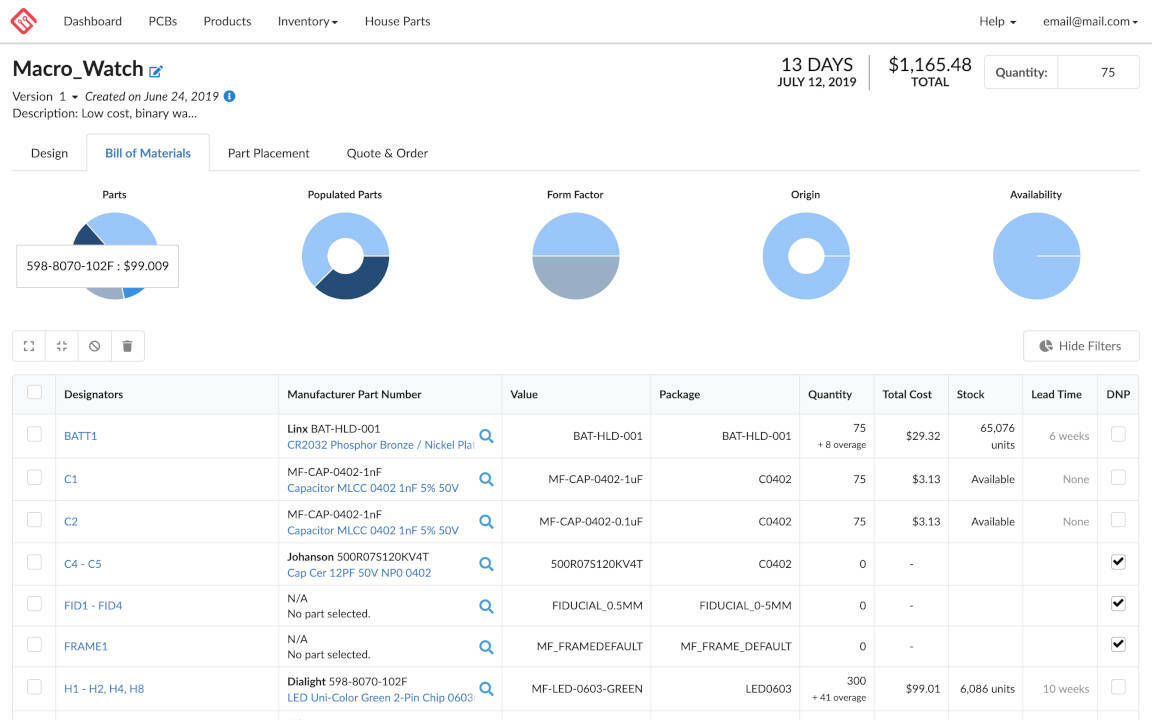Open the Quote & Order tab

point(387,153)
